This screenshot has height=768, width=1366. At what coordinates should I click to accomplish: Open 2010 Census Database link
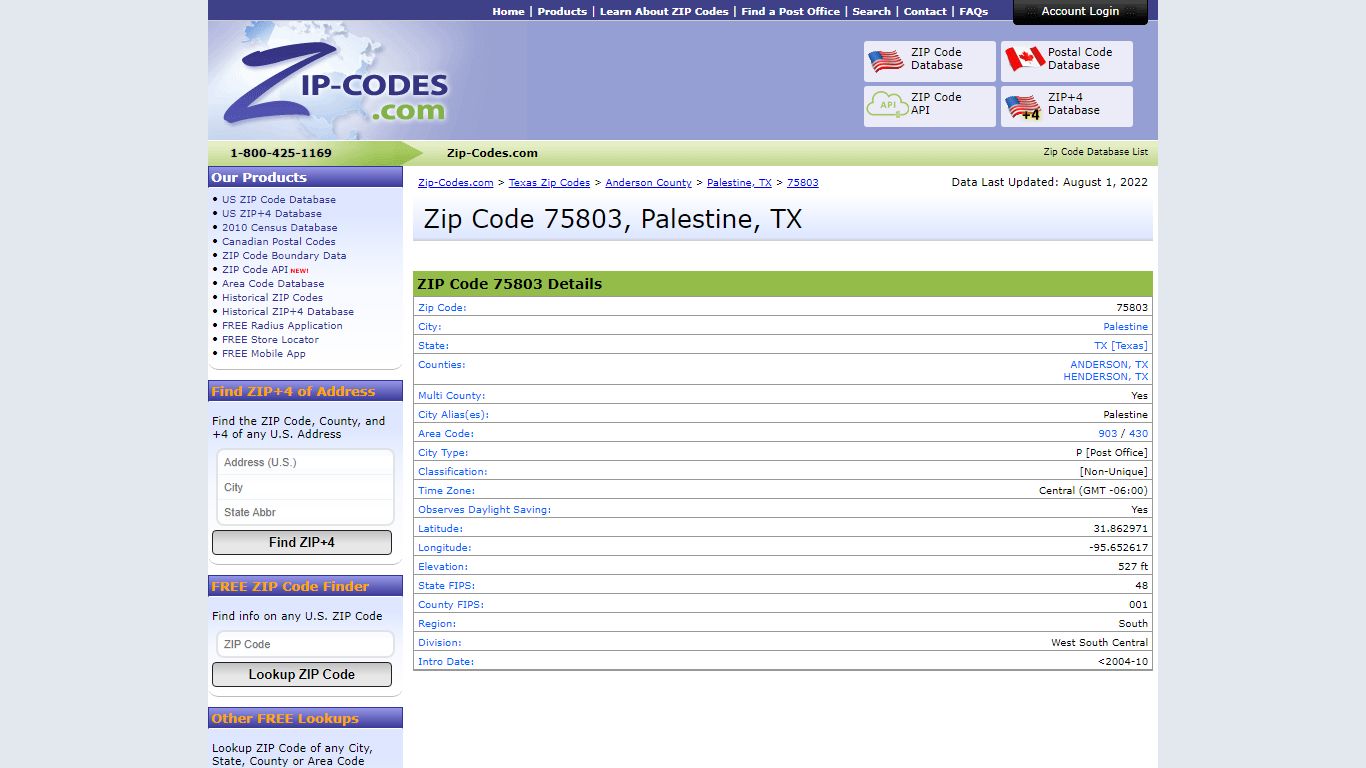tap(280, 228)
